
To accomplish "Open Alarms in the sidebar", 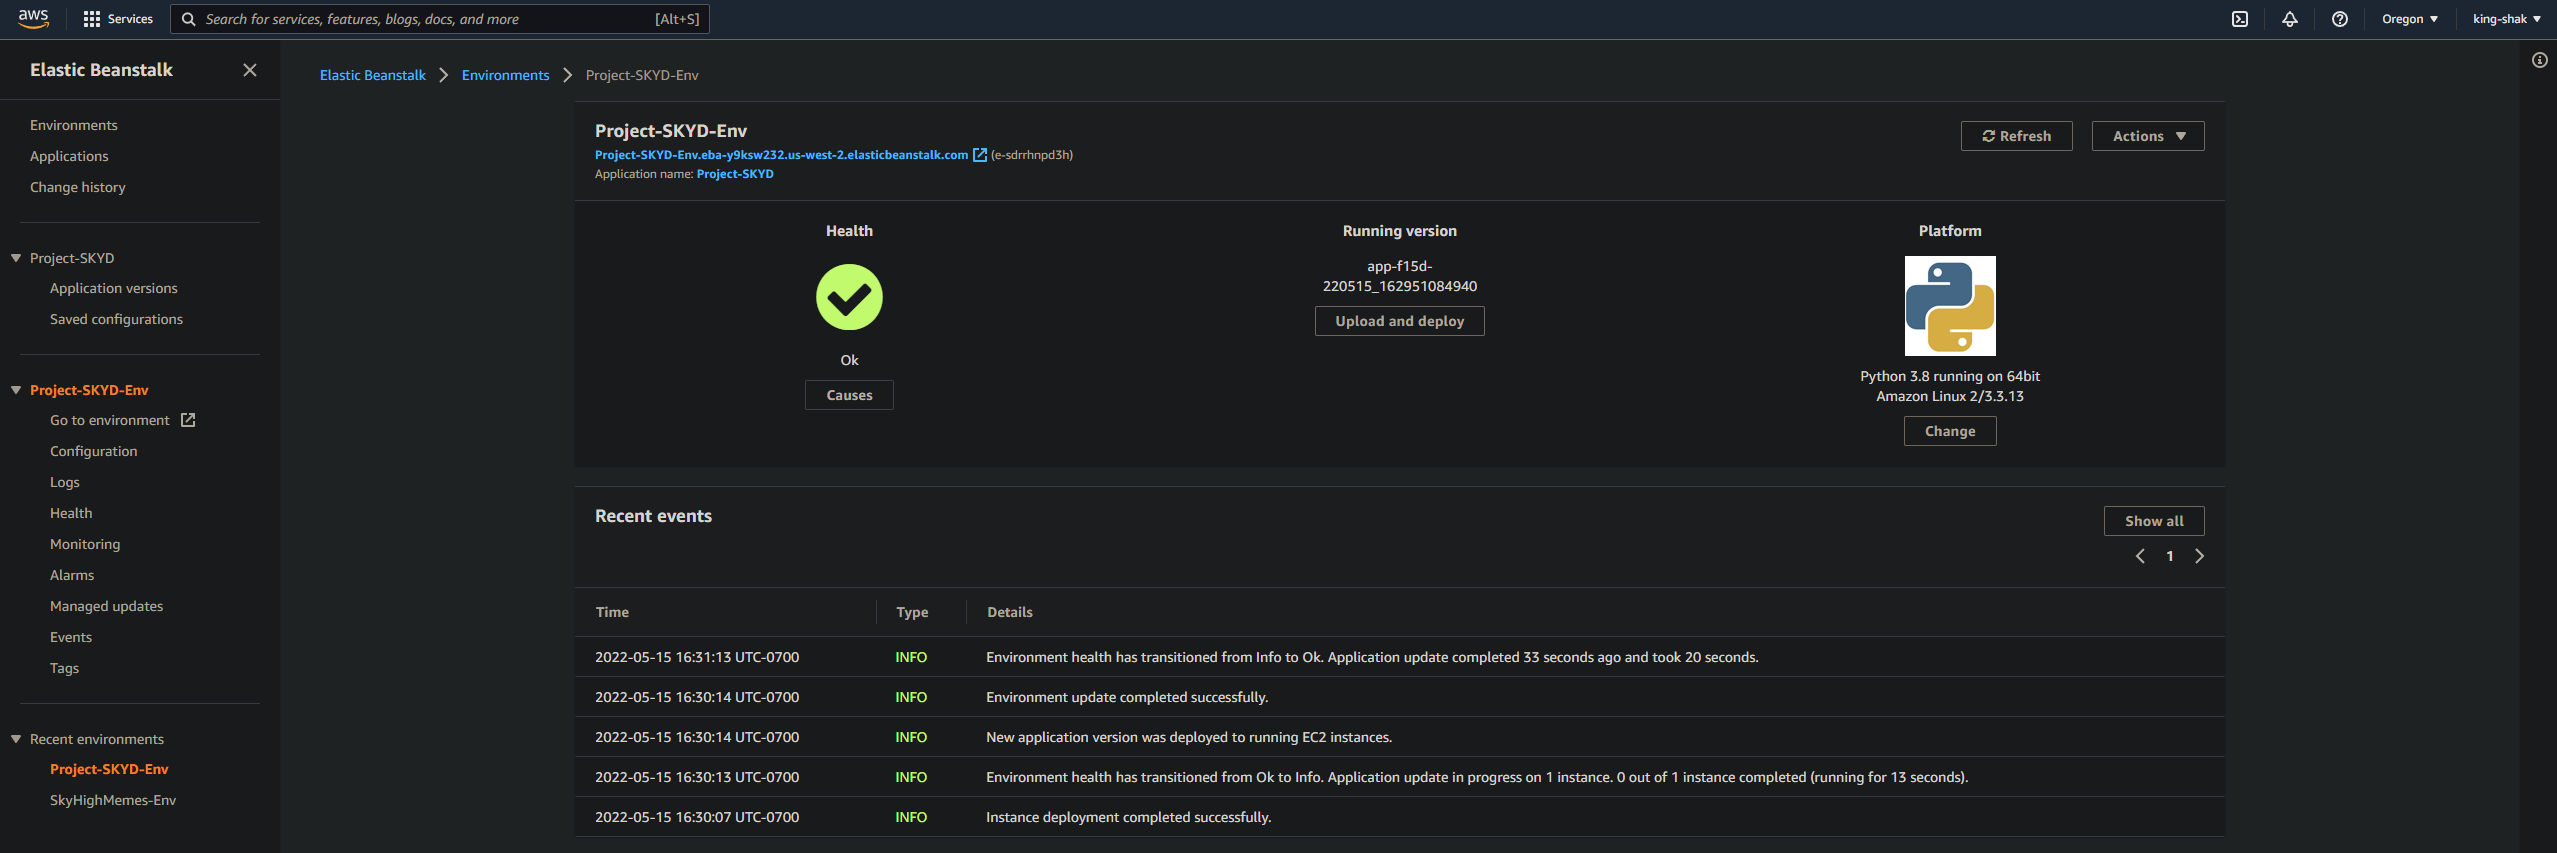I will (x=72, y=575).
